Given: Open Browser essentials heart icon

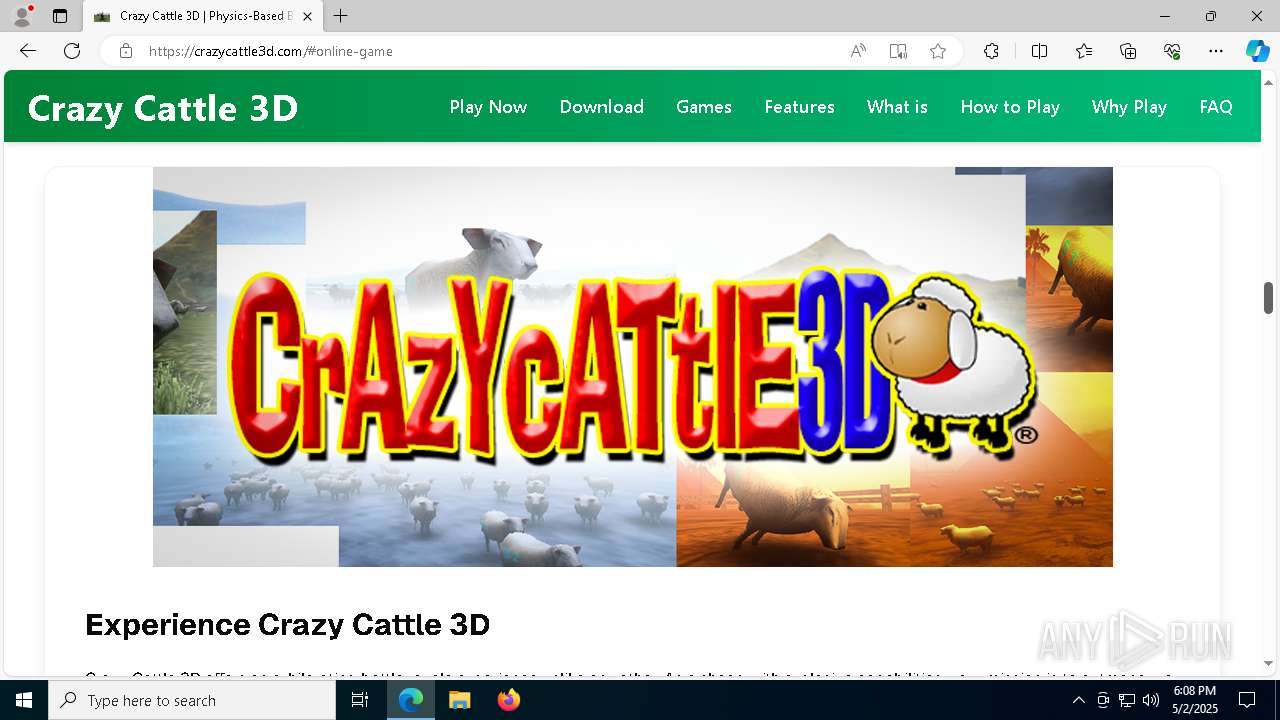Looking at the screenshot, I should (x=1172, y=51).
